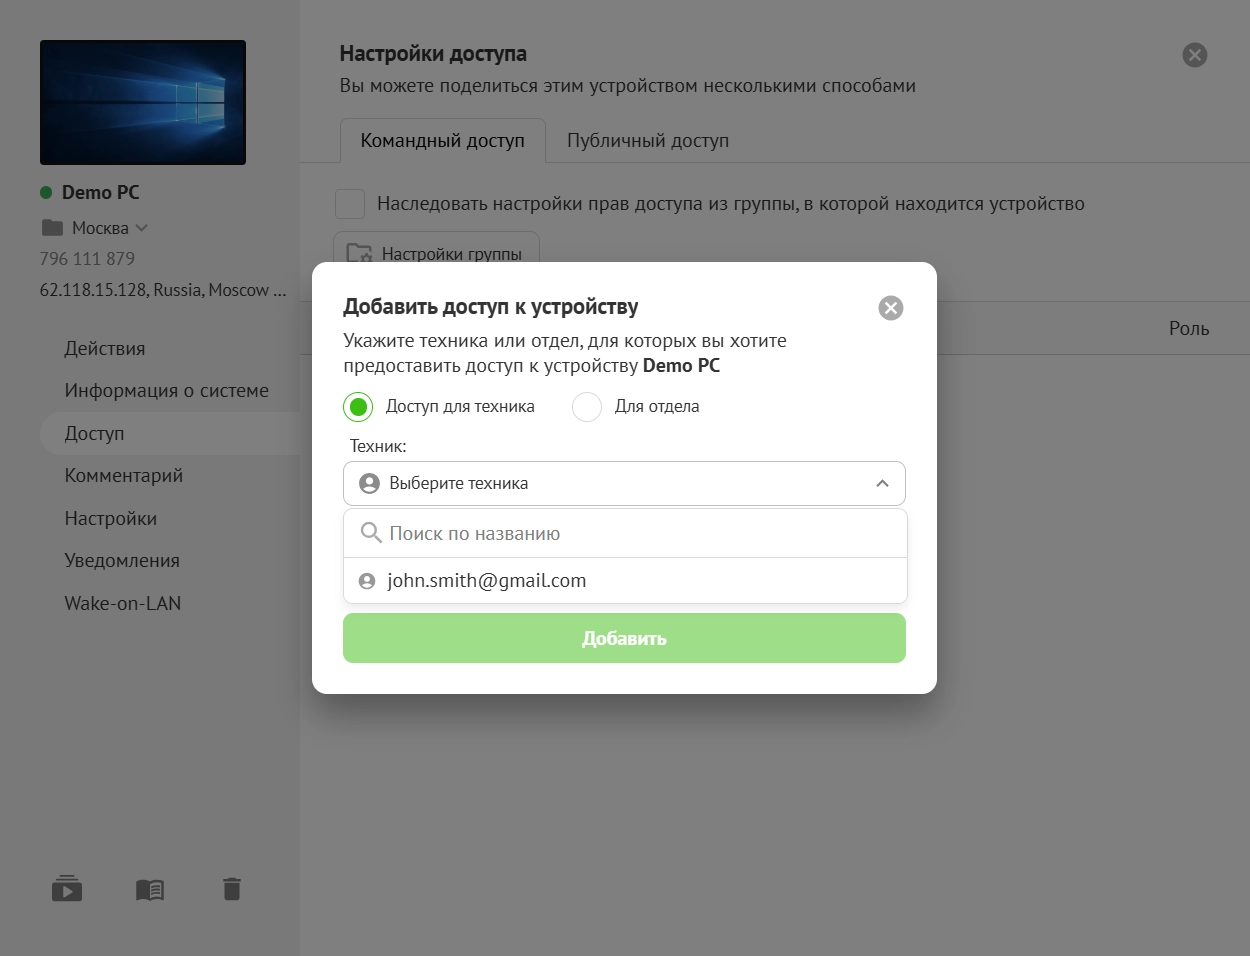The width and height of the screenshot is (1250, 956).
Task: Expand the Москва group chevron
Action: pos(141,228)
